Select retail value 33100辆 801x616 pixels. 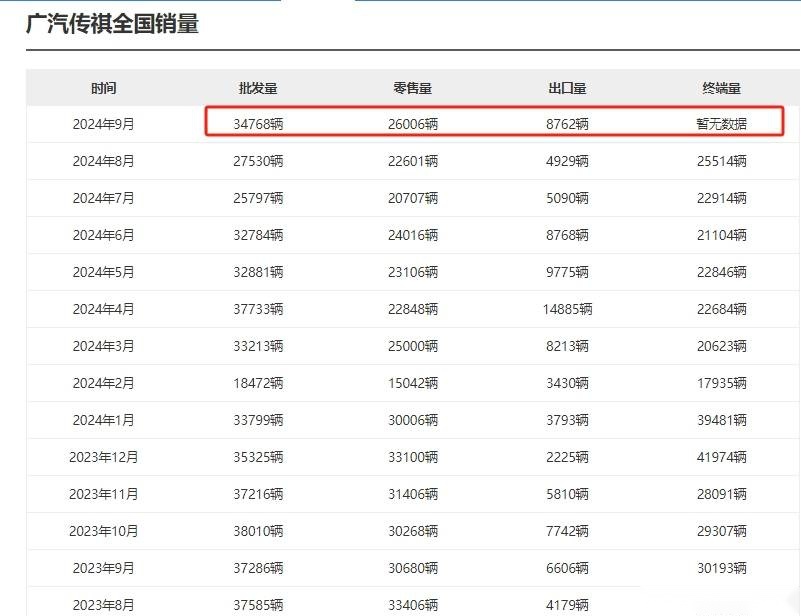(x=413, y=457)
